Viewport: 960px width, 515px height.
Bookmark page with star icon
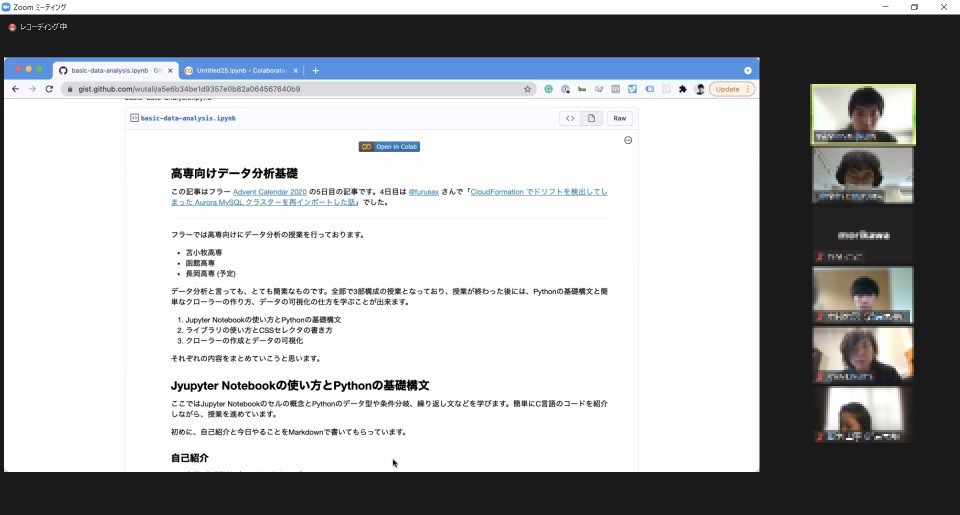coord(528,89)
